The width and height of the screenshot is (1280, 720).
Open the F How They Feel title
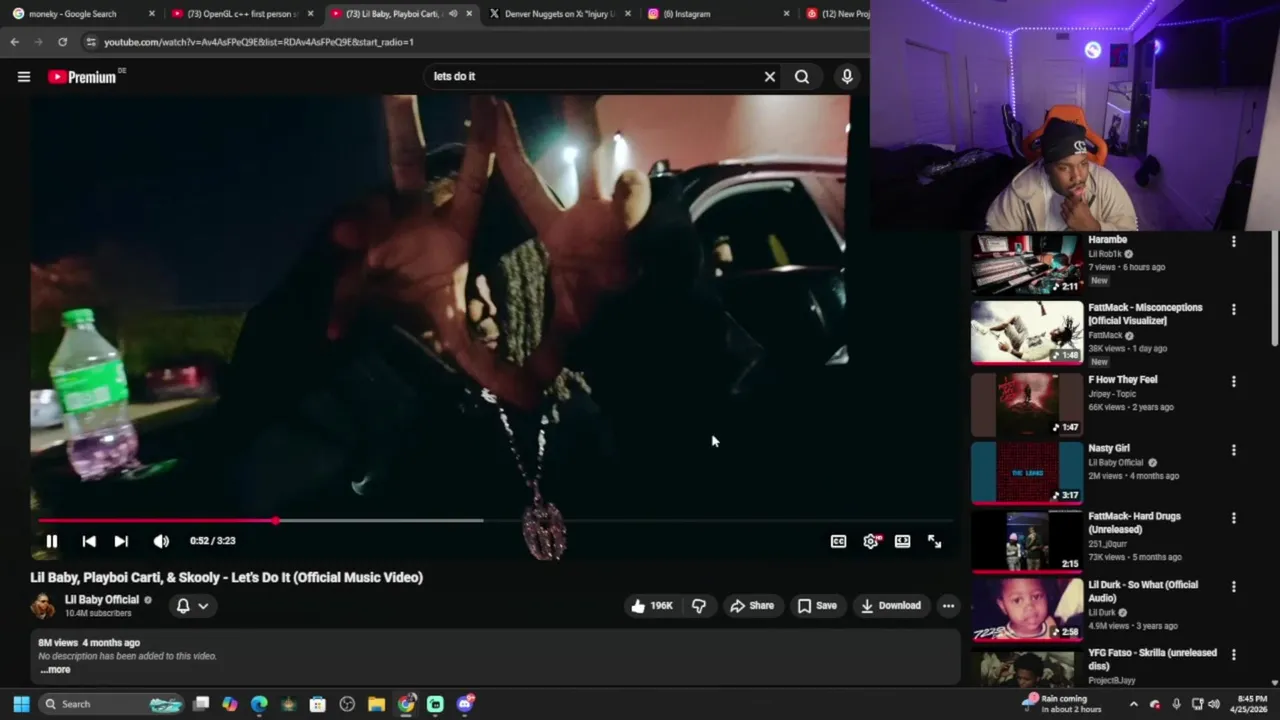point(1122,380)
